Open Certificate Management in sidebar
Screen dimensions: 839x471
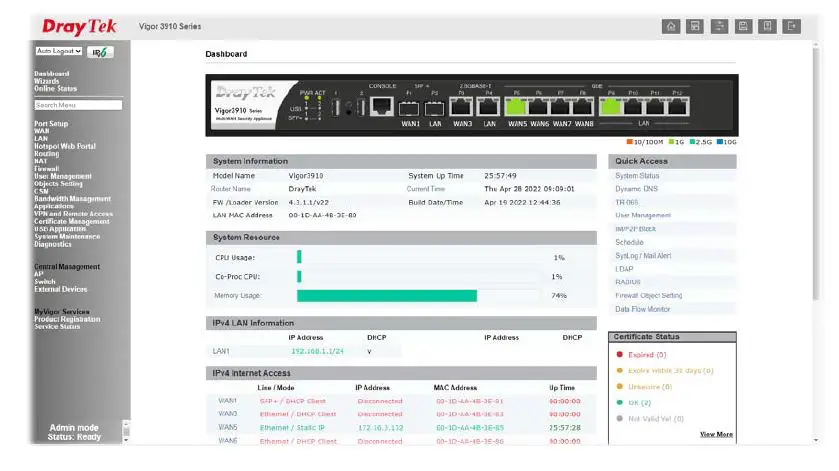click(x=72, y=221)
